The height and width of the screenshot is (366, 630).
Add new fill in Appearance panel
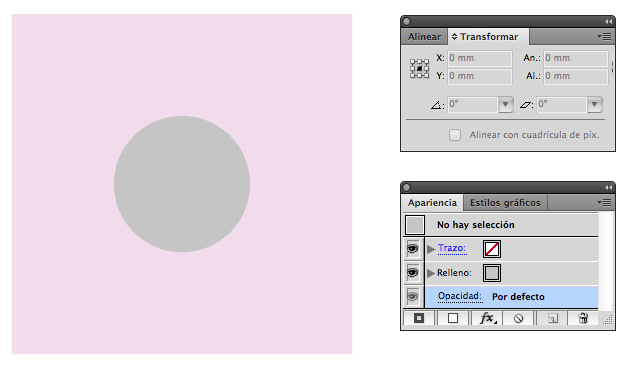click(x=453, y=318)
